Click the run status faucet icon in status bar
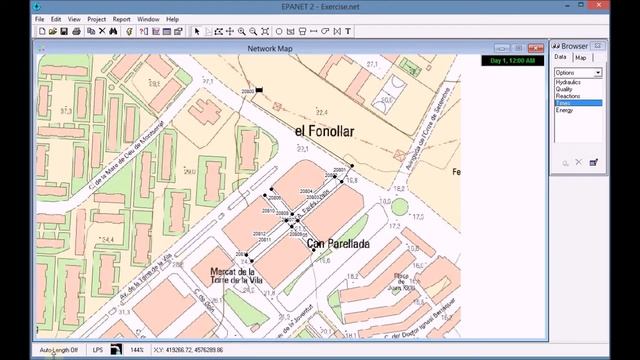This screenshot has width=640, height=360. tap(116, 350)
